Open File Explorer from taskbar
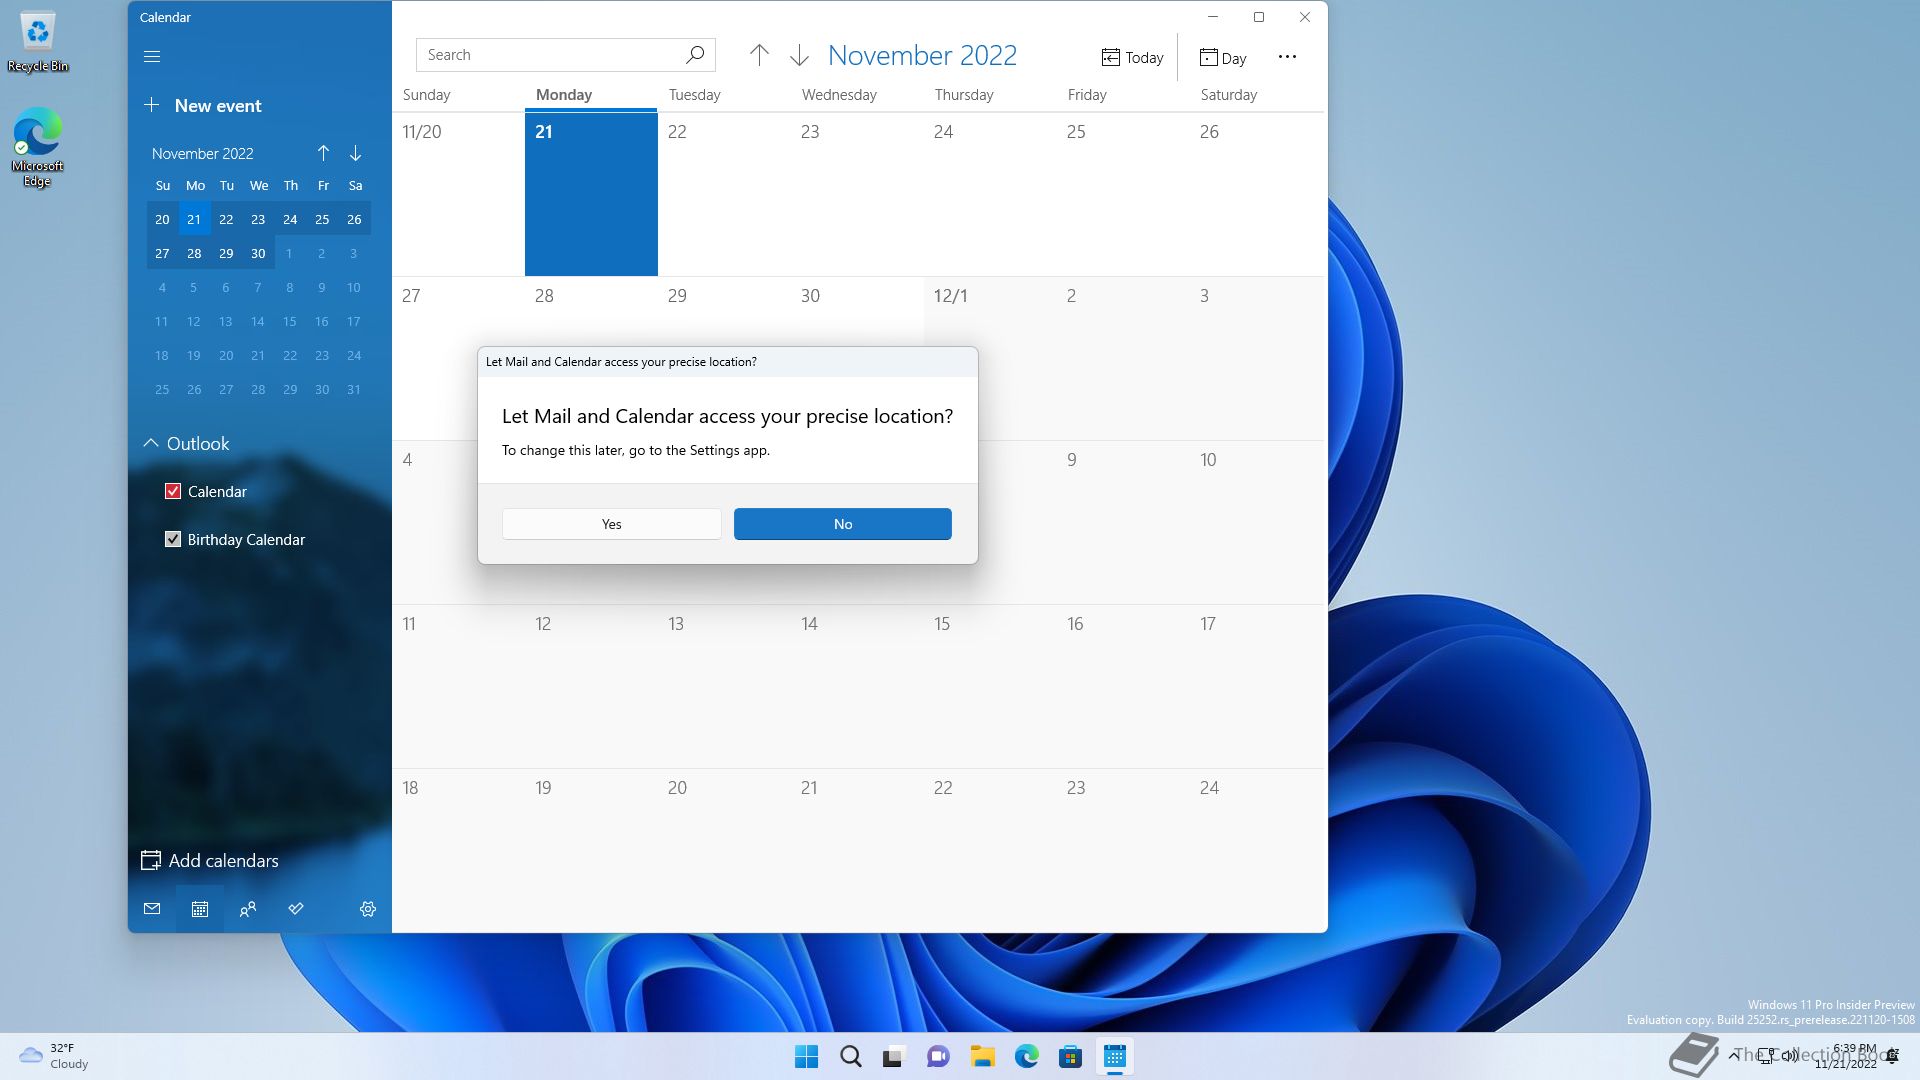1920x1080 pixels. tap(982, 1056)
